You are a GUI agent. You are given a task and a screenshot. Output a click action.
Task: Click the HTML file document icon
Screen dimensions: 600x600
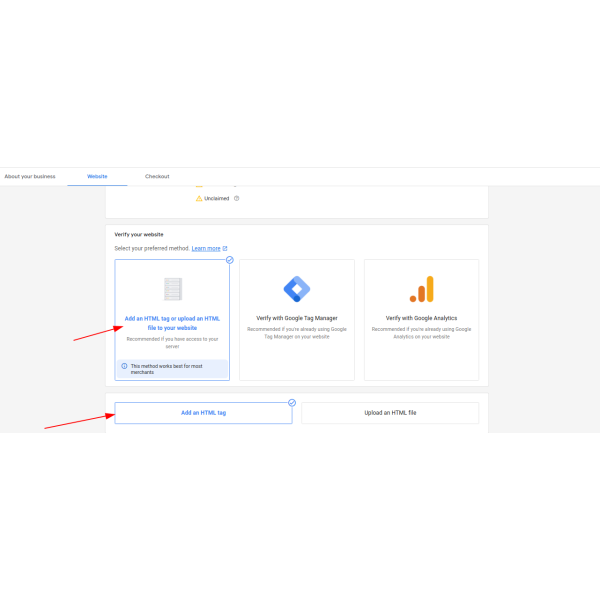click(172, 289)
